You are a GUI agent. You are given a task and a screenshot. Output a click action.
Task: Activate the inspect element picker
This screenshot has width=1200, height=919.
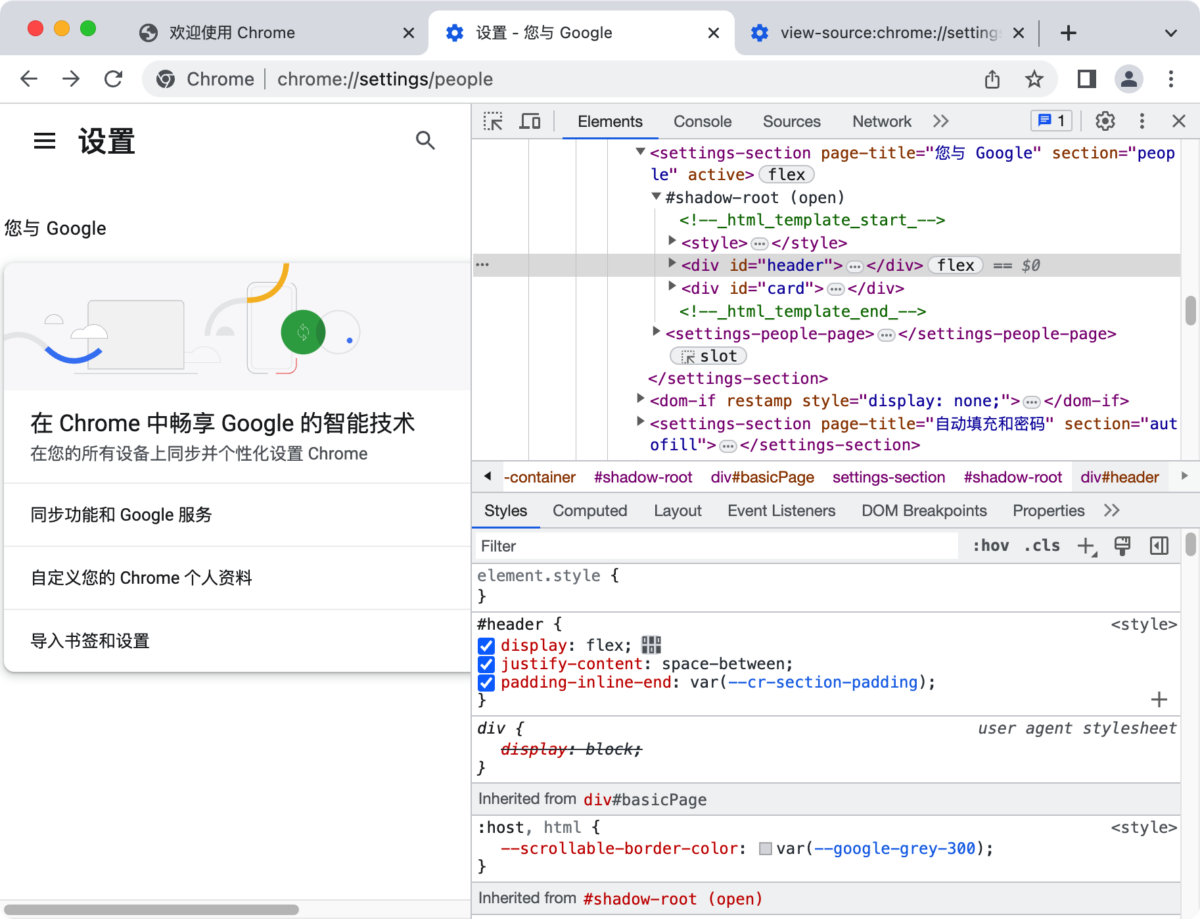[x=493, y=121]
